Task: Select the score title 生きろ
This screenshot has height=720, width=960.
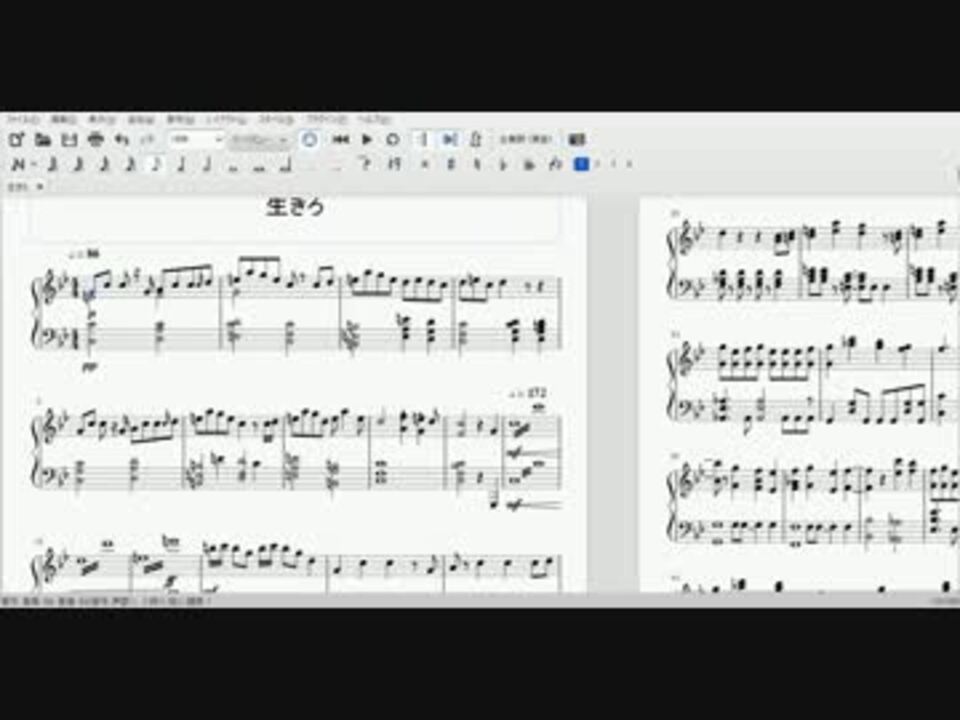Action: point(295,208)
